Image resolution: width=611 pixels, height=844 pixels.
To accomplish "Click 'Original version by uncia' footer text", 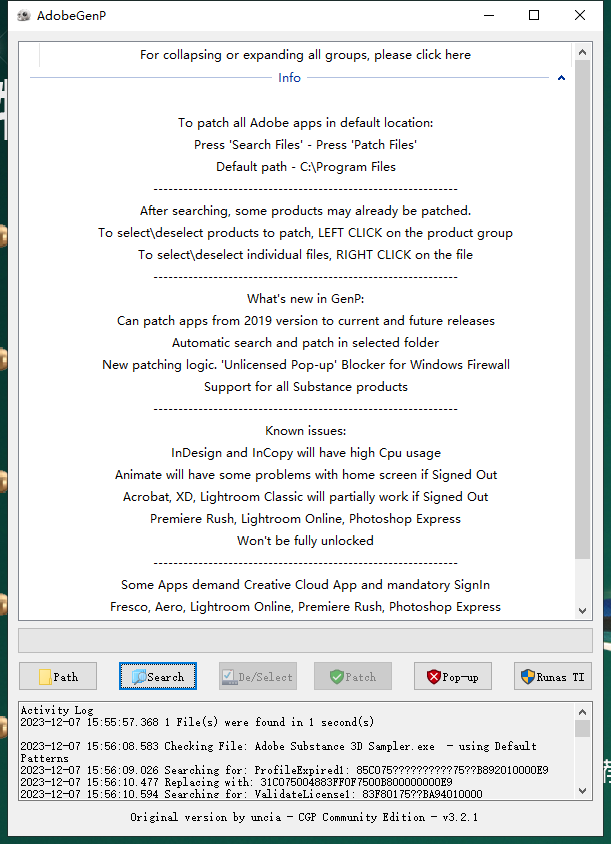I will (304, 817).
